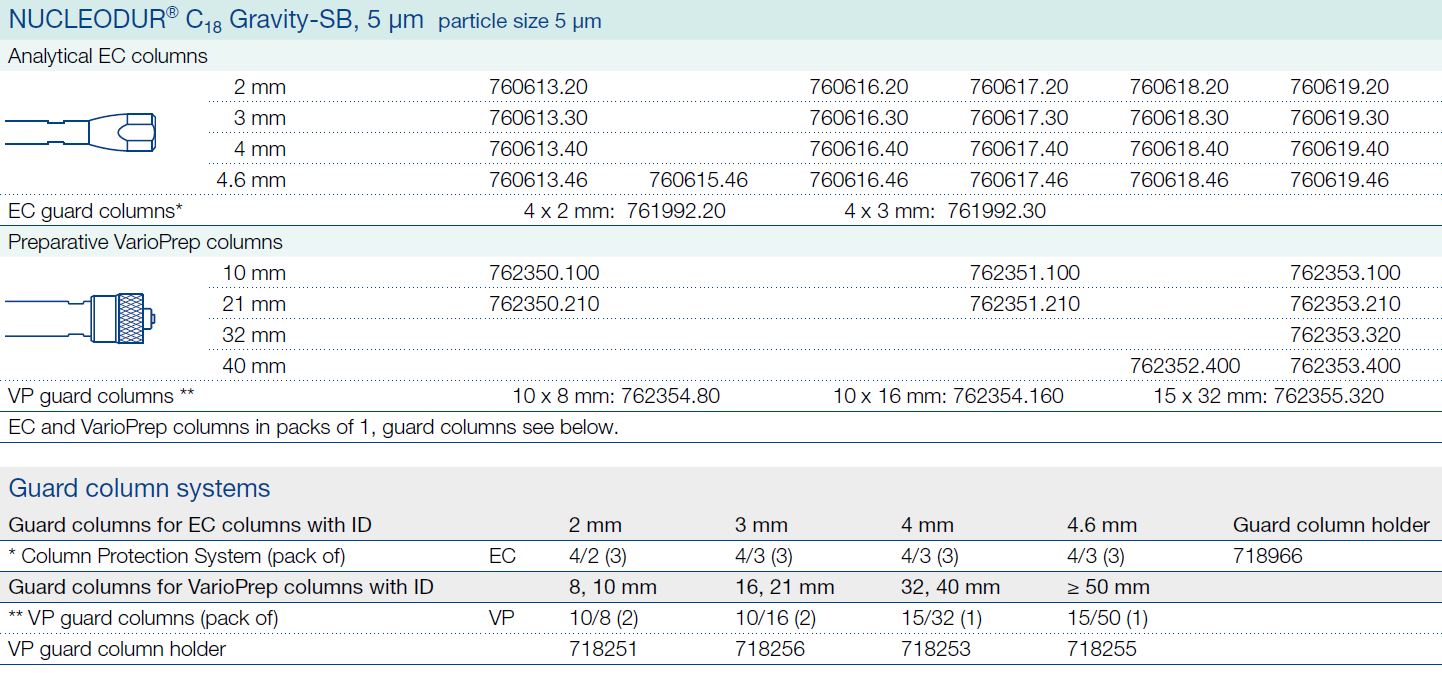
Task: Select part number 760619.46
Action: (1339, 180)
